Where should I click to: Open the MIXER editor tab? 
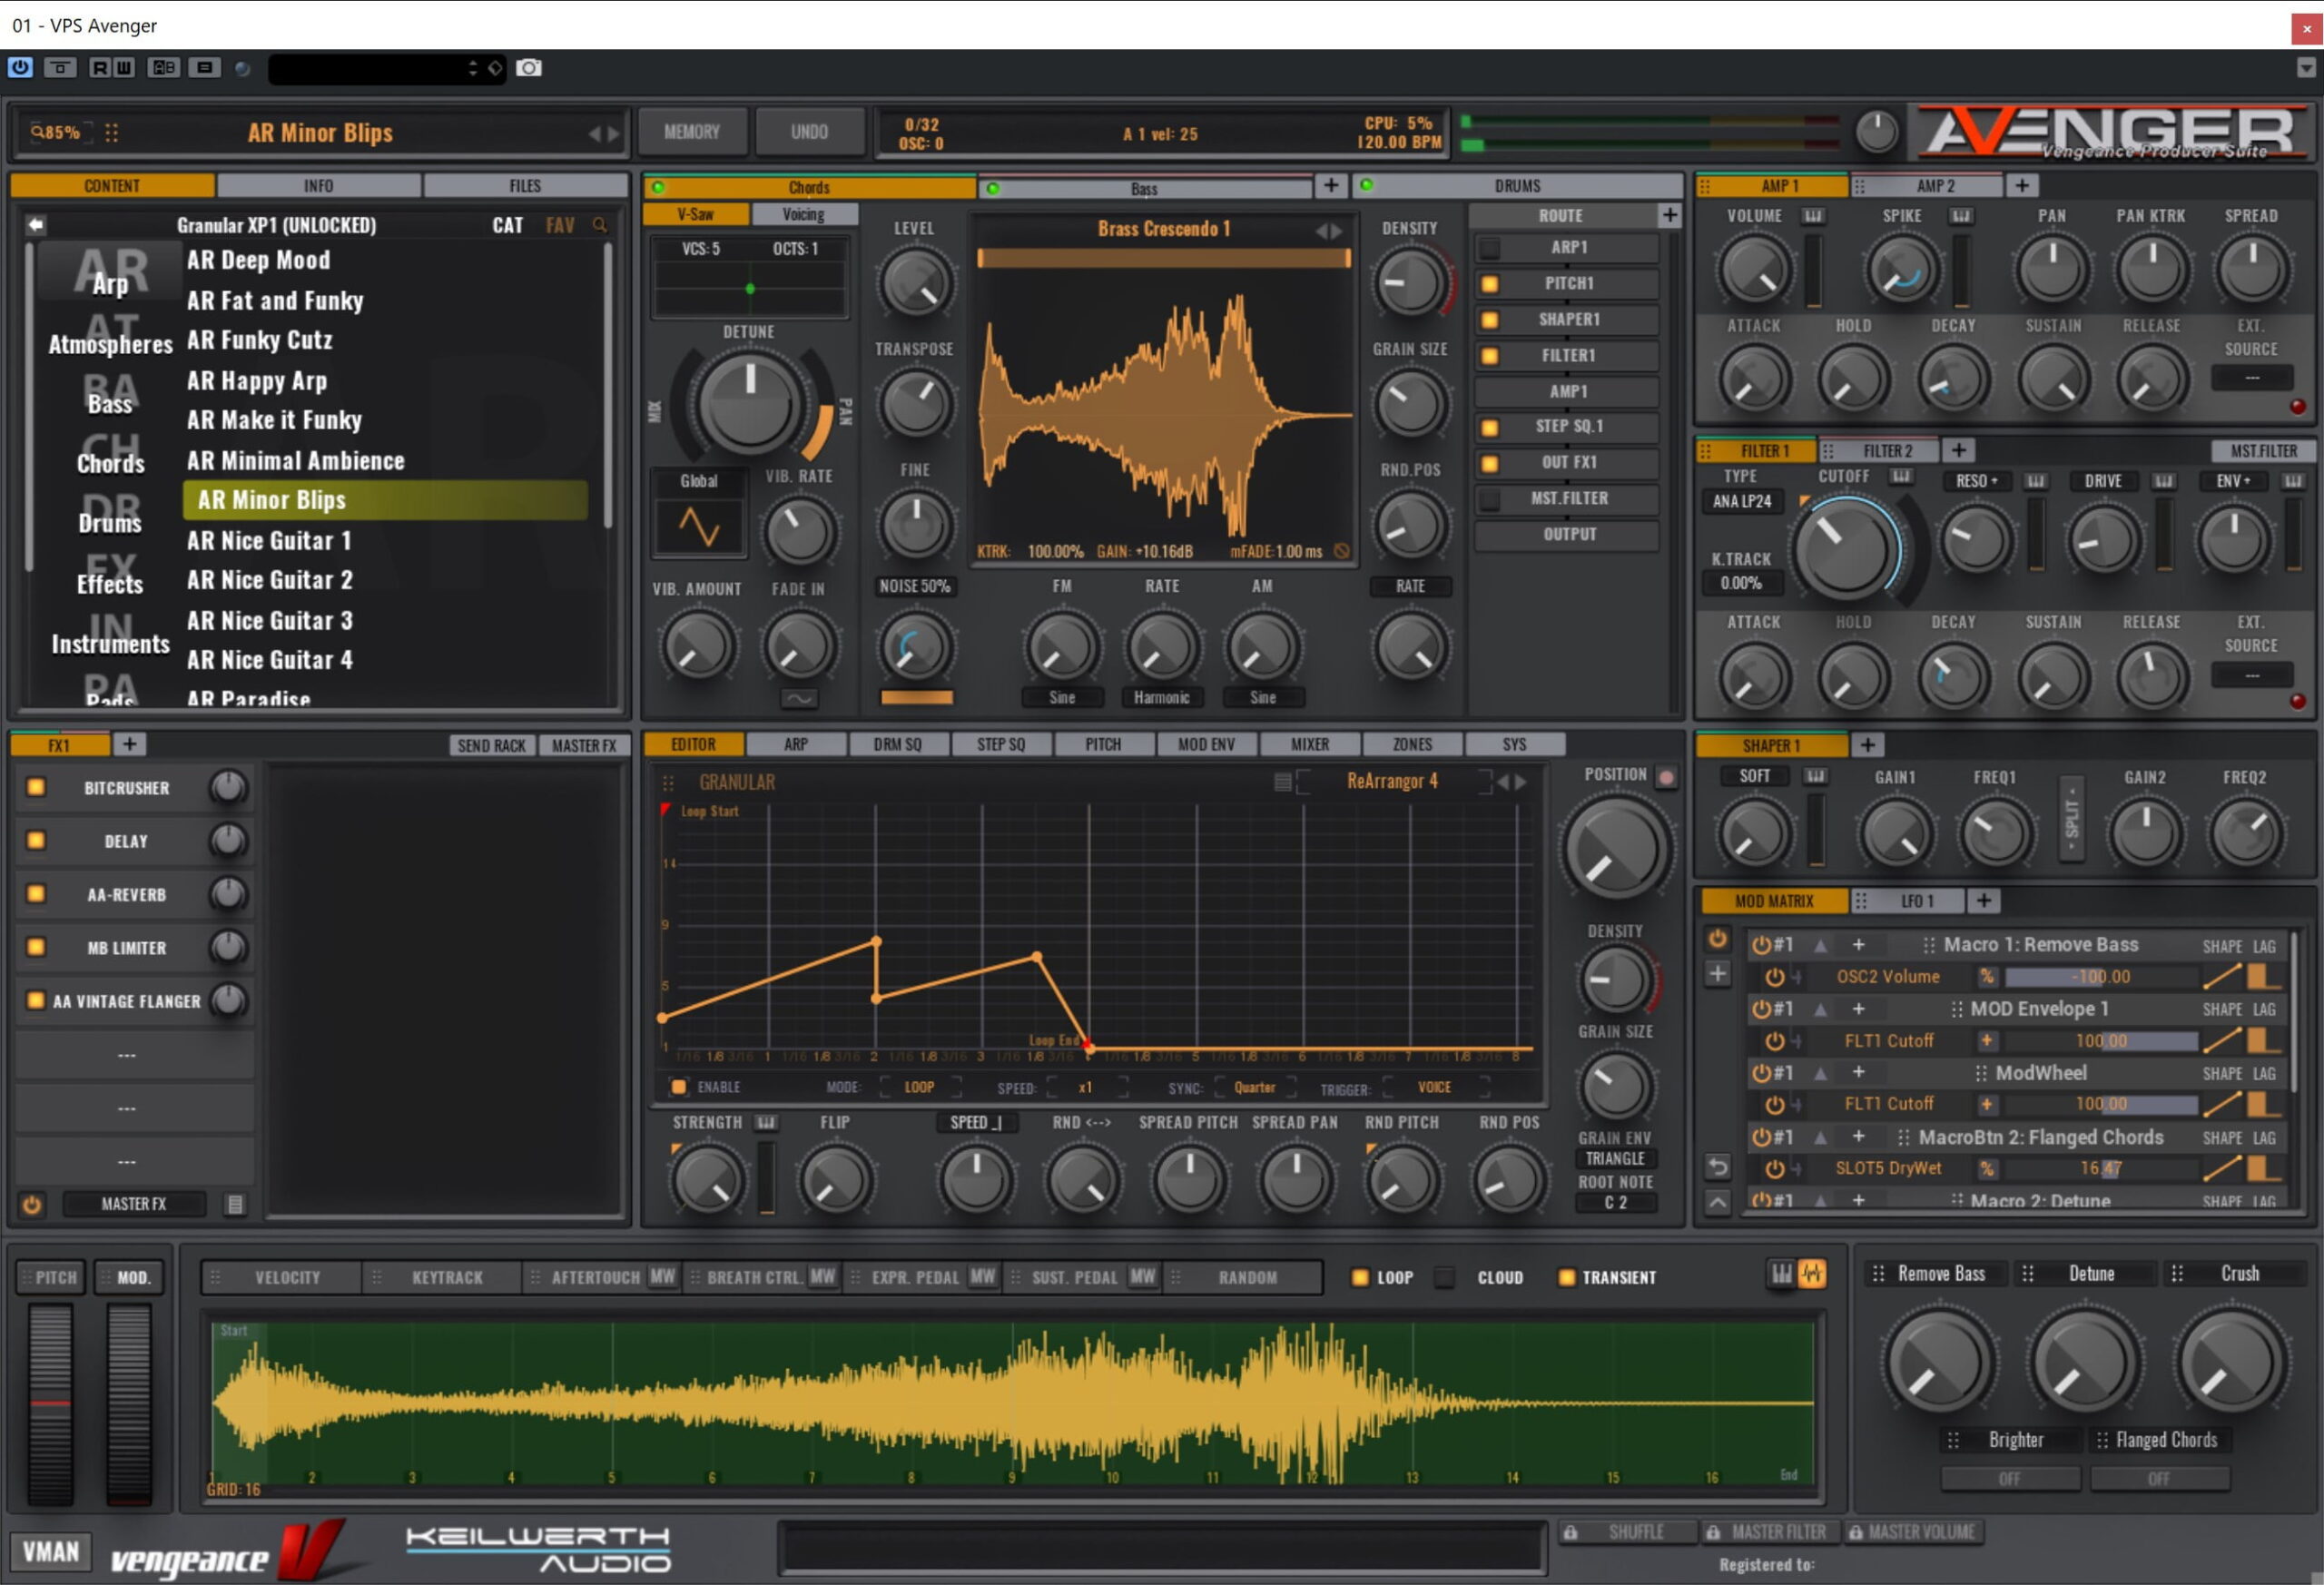coord(1309,745)
